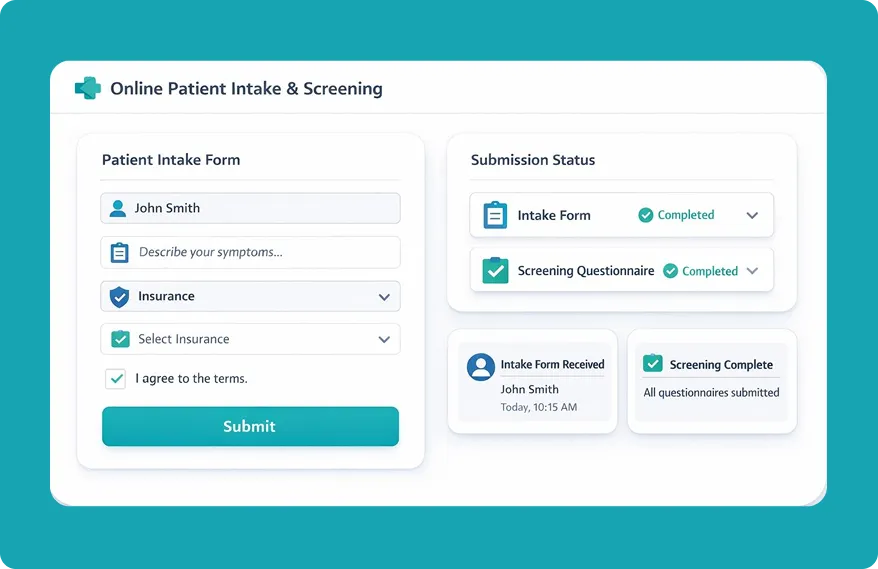This screenshot has height=569, width=878.
Task: Click the user avatar in Intake Form Received
Action: [x=481, y=367]
